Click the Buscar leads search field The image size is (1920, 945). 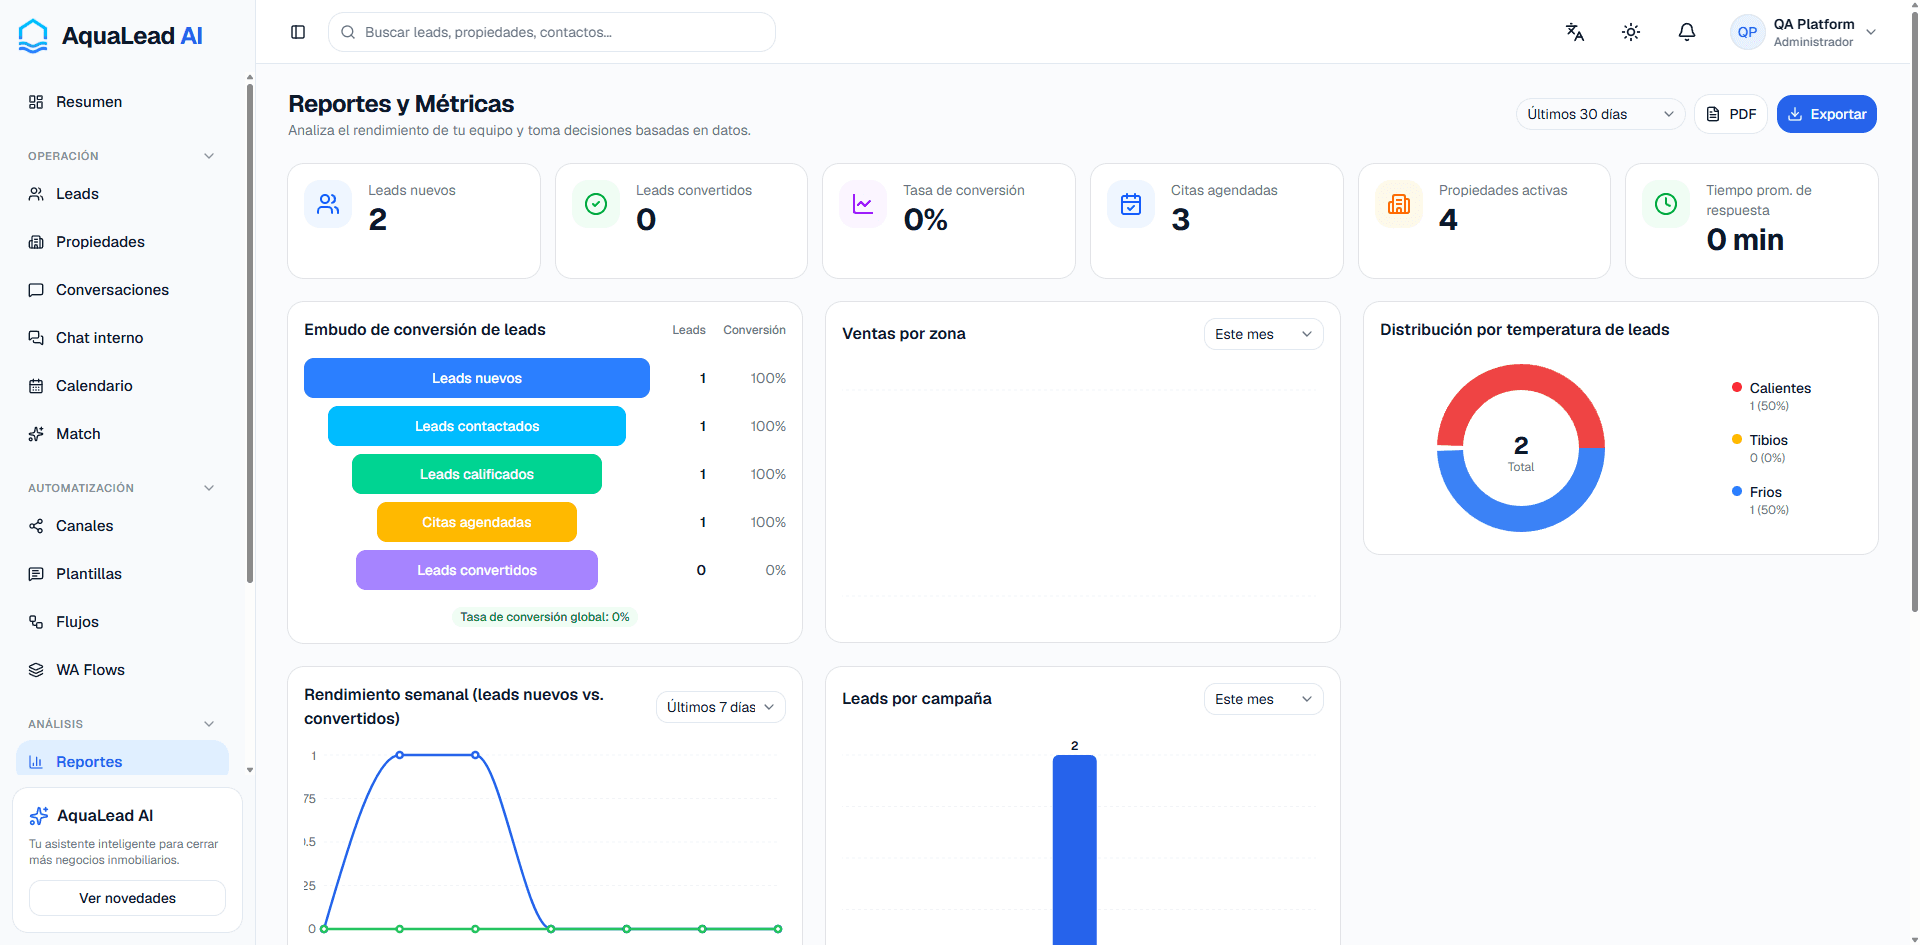(551, 32)
